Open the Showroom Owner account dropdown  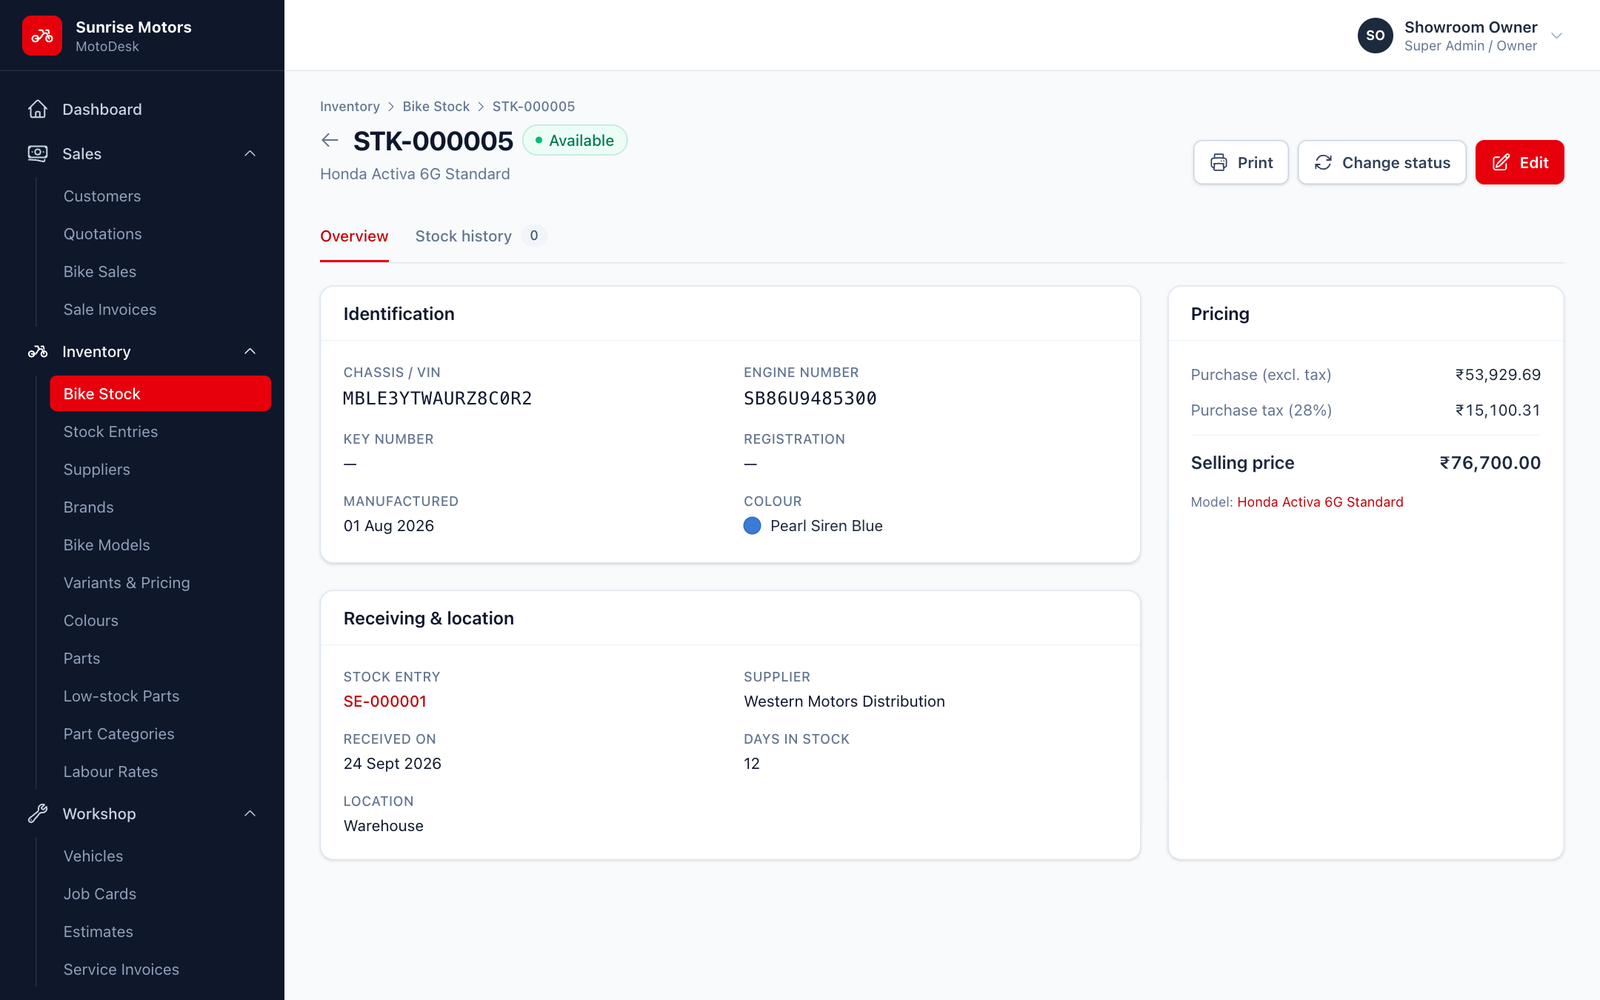(1460, 35)
